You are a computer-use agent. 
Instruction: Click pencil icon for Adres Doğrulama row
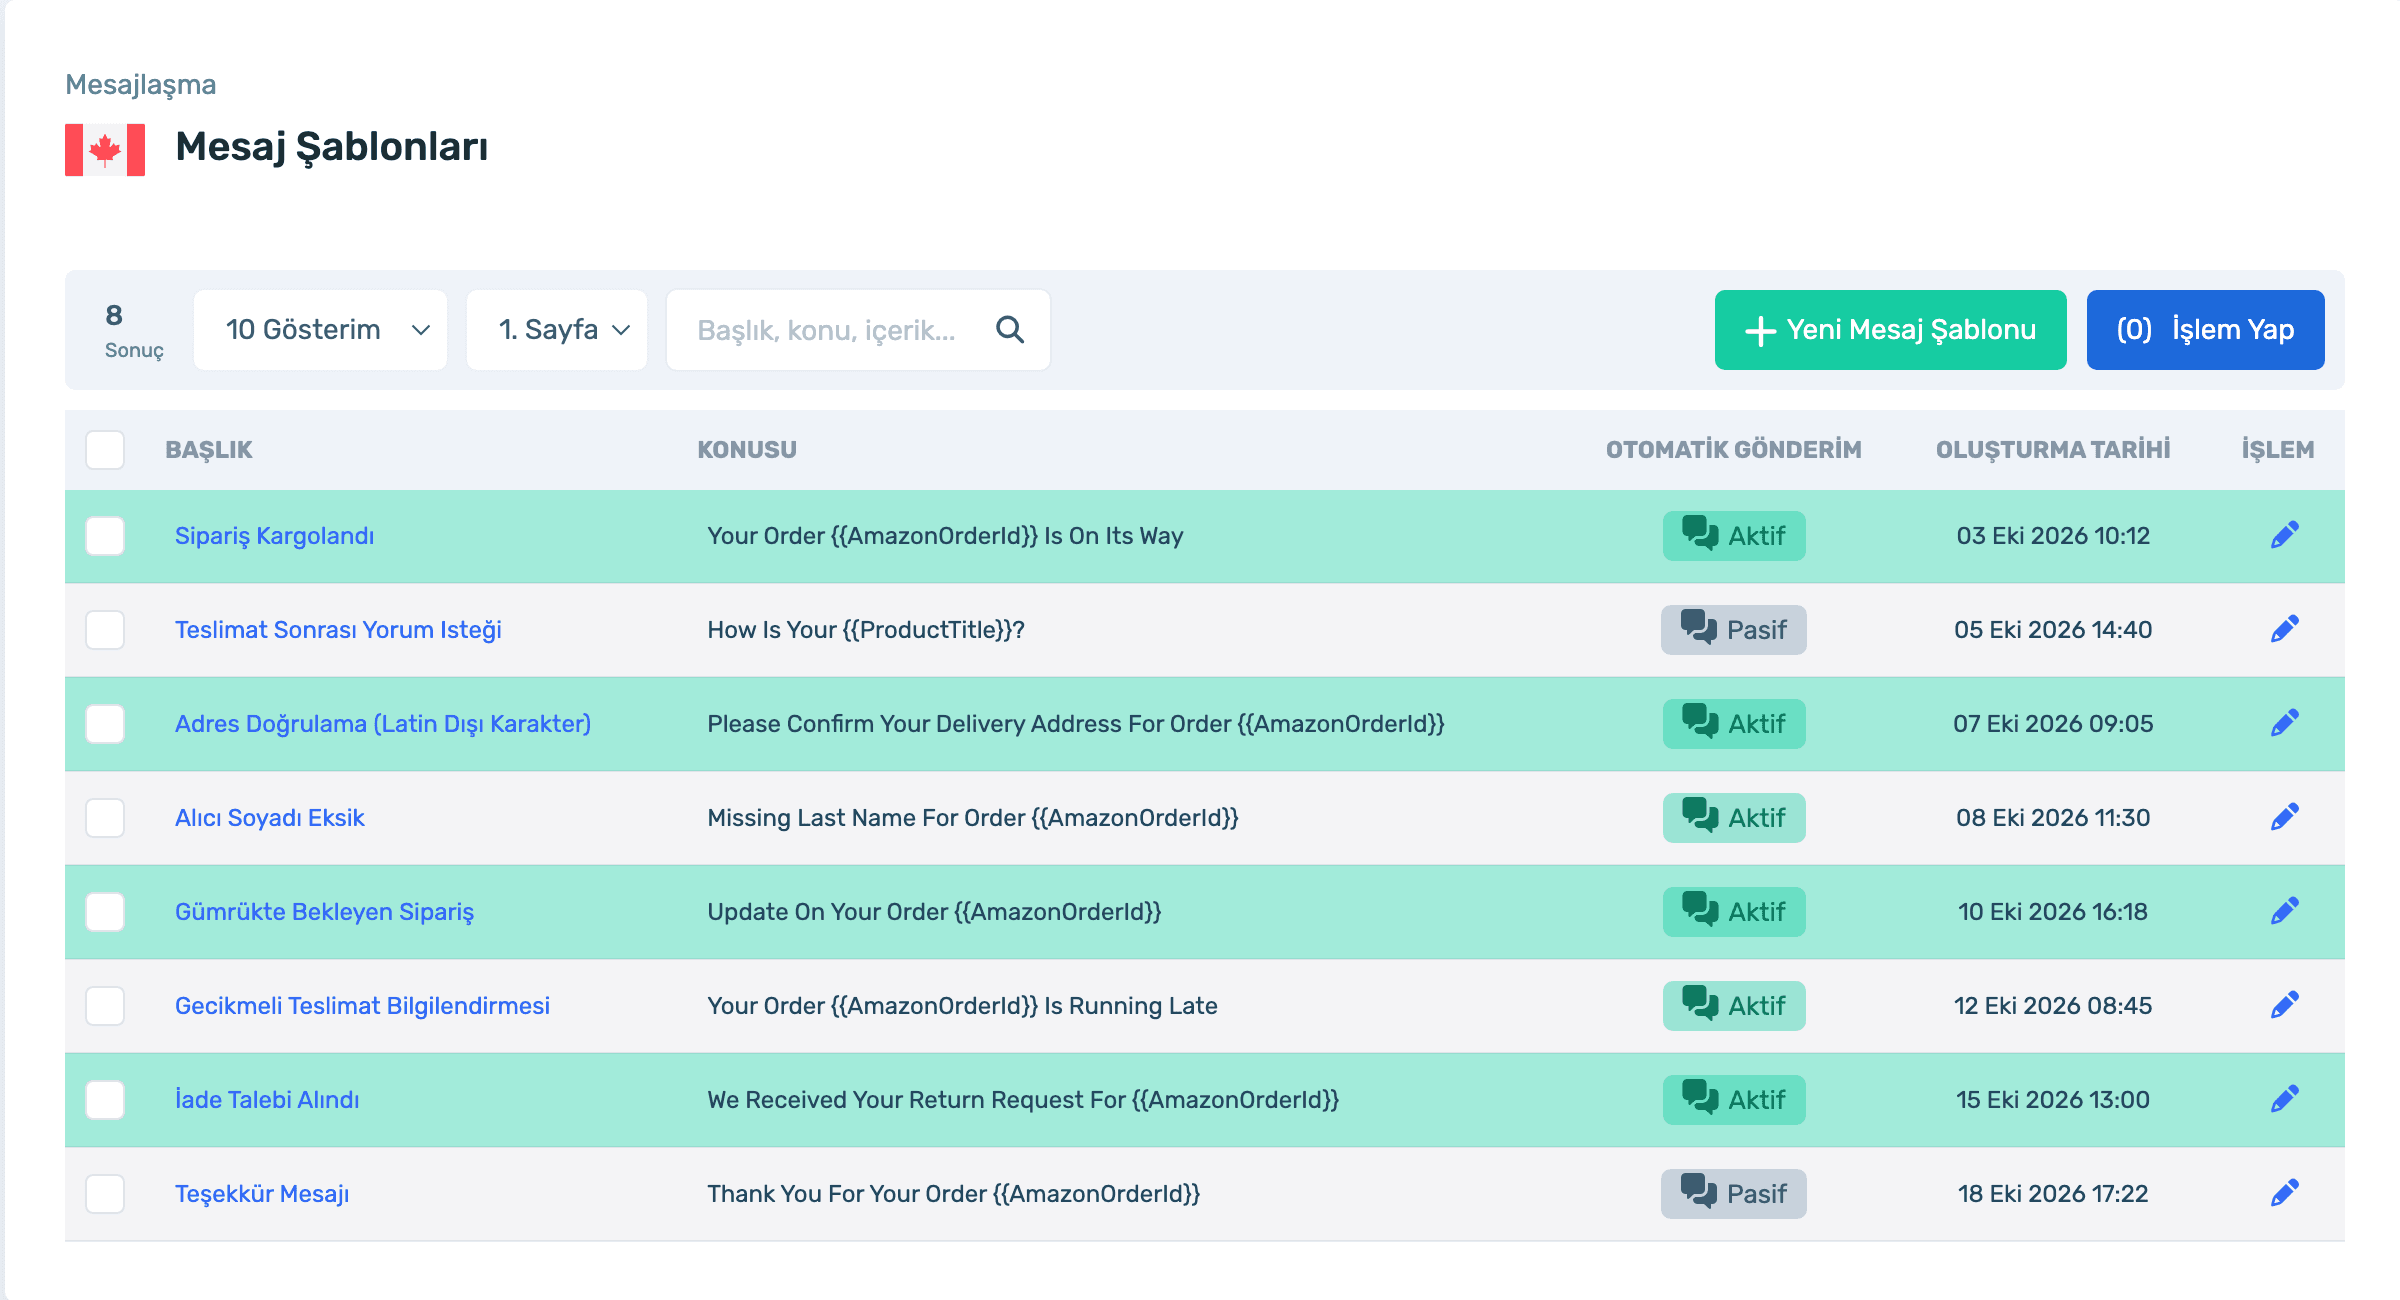[2284, 723]
